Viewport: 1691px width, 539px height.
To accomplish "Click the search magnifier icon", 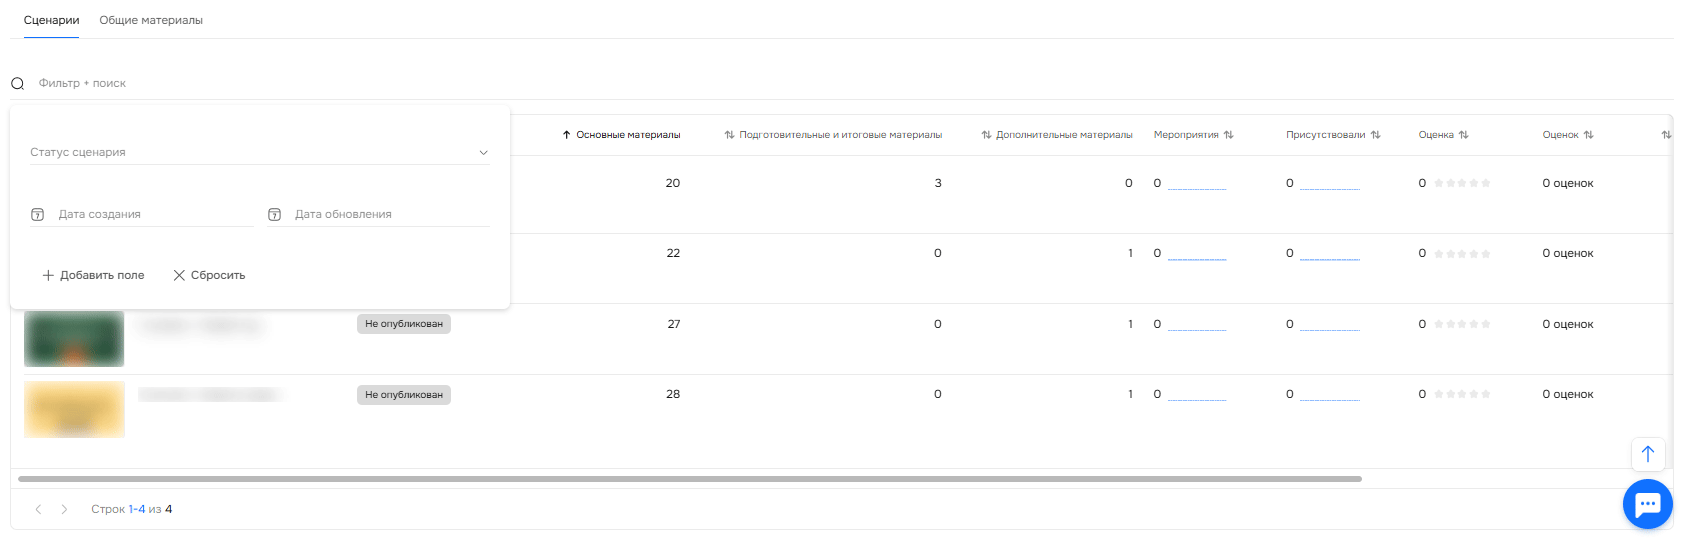I will pyautogui.click(x=17, y=84).
